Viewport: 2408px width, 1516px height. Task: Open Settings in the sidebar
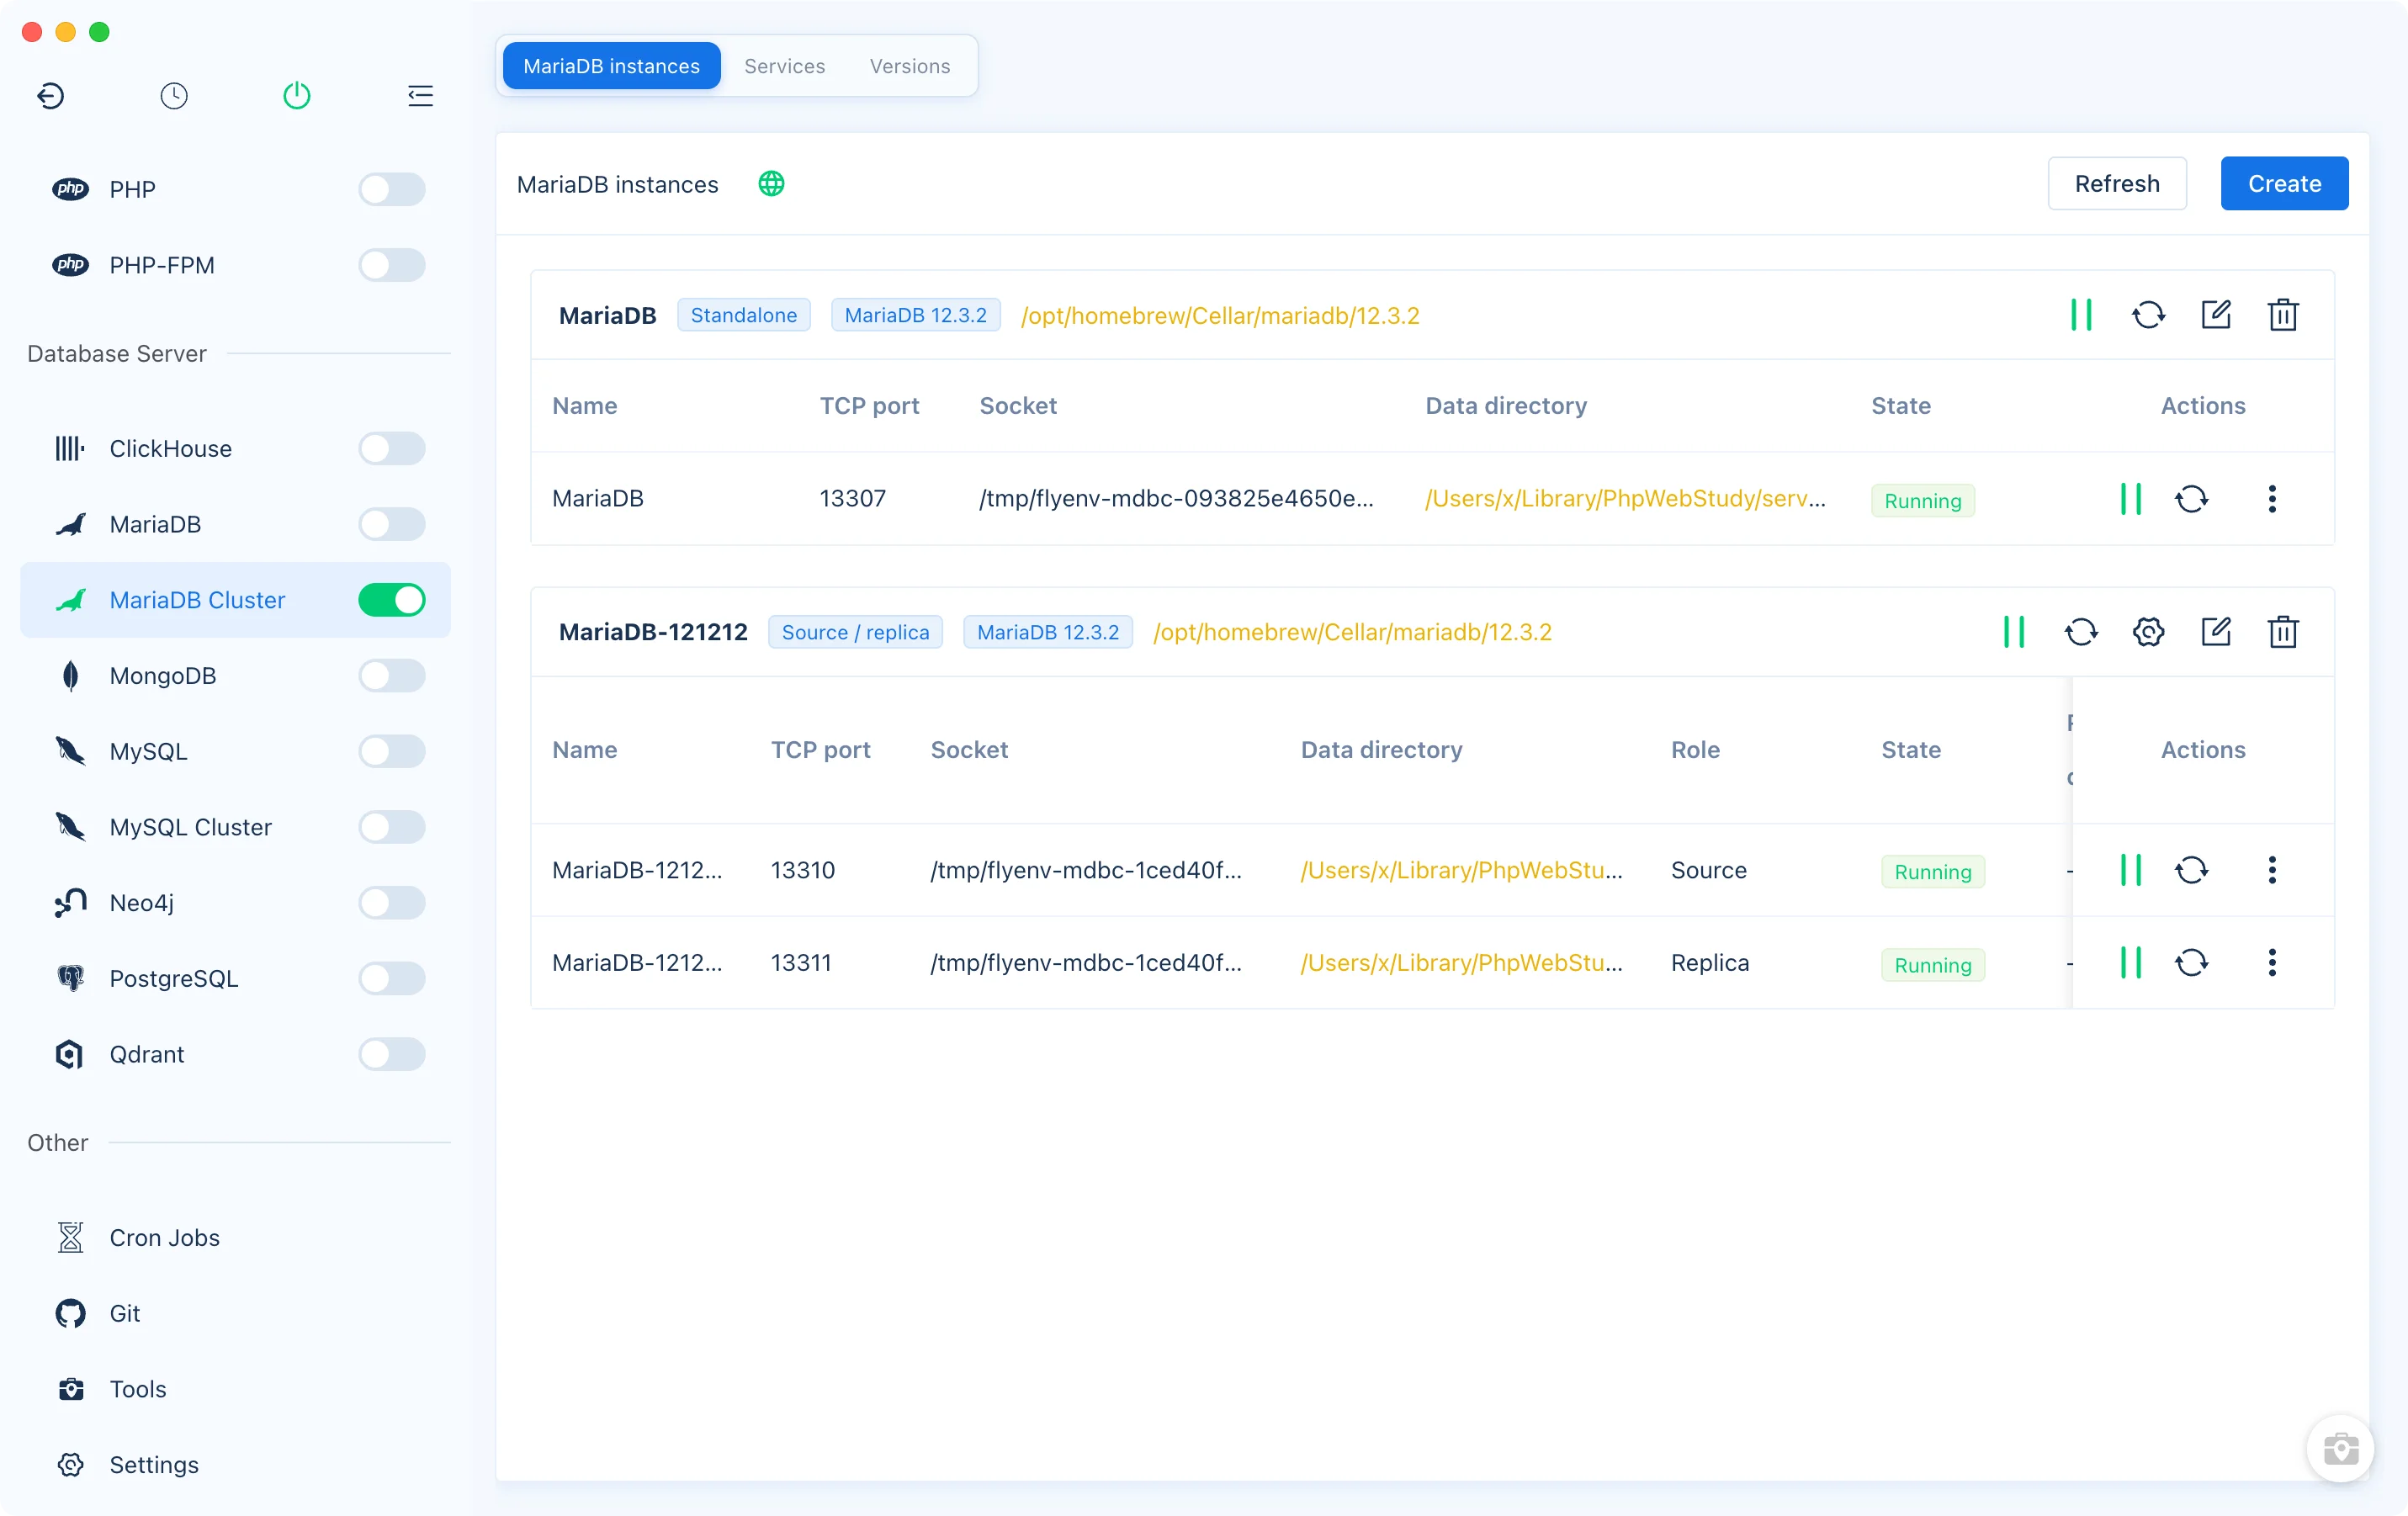pyautogui.click(x=236, y=1465)
